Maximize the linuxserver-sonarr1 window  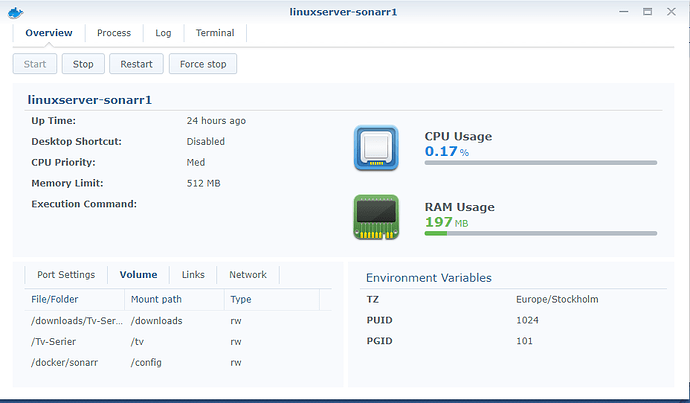click(647, 12)
